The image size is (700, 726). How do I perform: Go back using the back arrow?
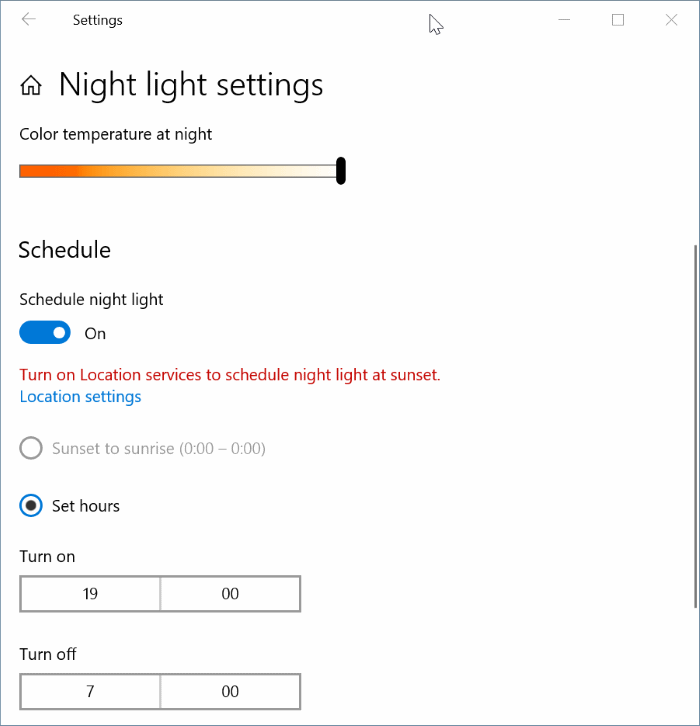click(28, 20)
